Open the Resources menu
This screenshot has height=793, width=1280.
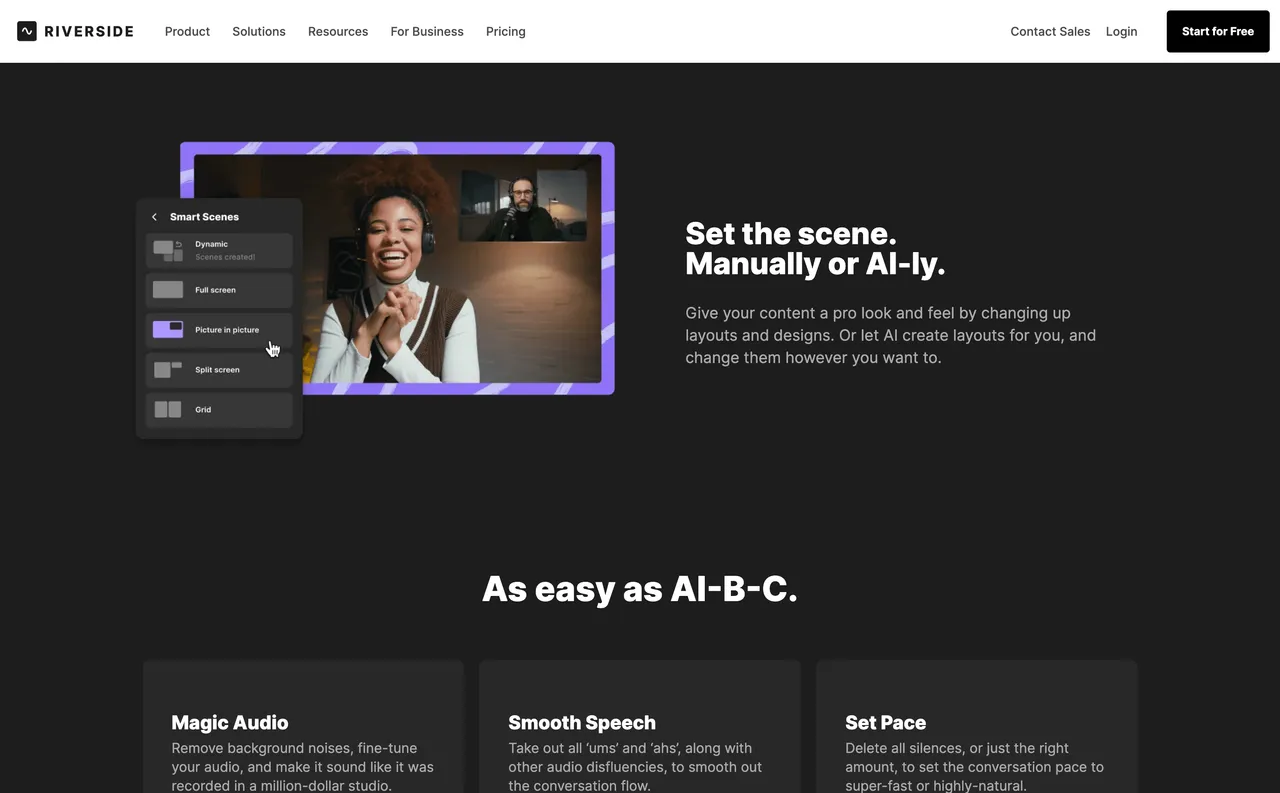[x=338, y=32]
